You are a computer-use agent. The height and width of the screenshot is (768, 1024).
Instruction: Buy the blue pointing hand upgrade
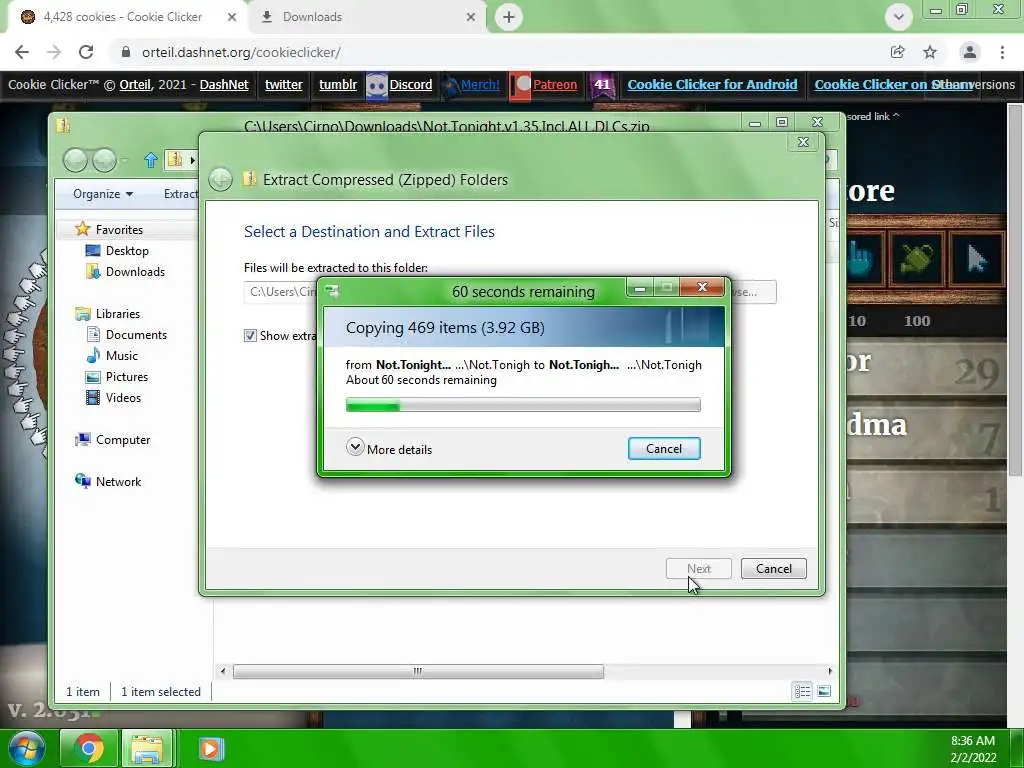(865, 259)
